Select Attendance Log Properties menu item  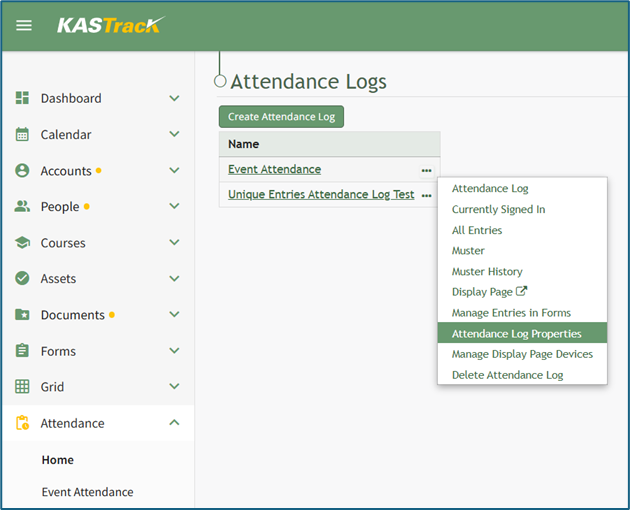tap(516, 334)
